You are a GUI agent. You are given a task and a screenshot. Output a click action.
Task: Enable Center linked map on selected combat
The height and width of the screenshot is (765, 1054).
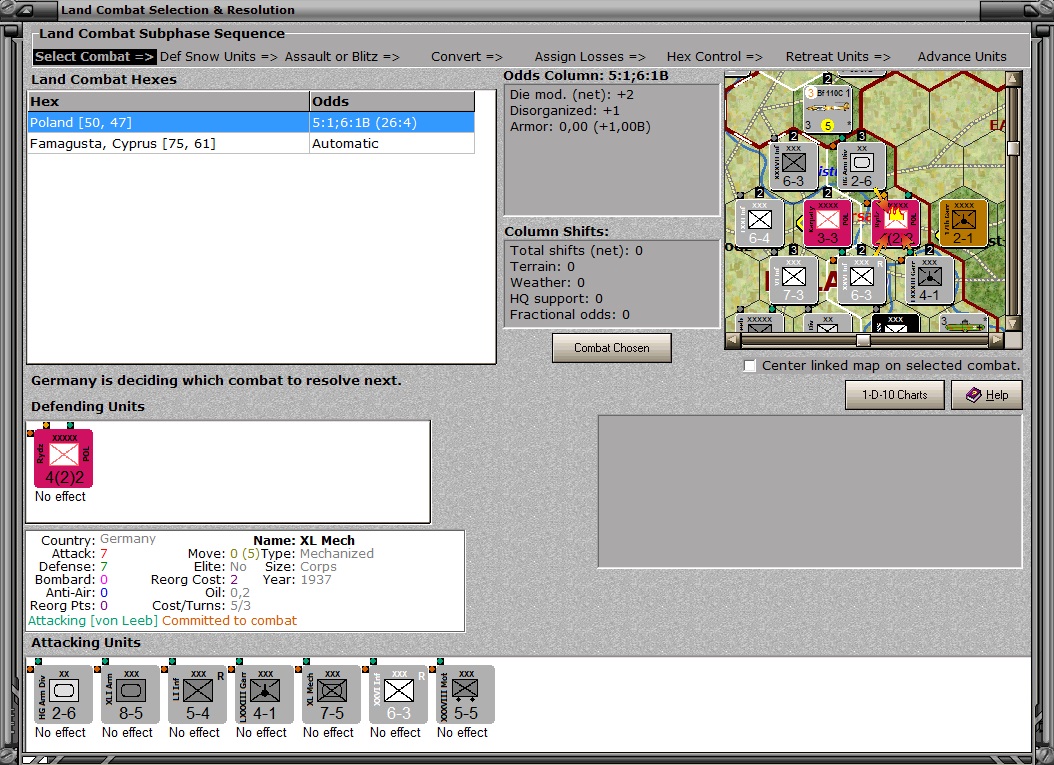[x=750, y=366]
